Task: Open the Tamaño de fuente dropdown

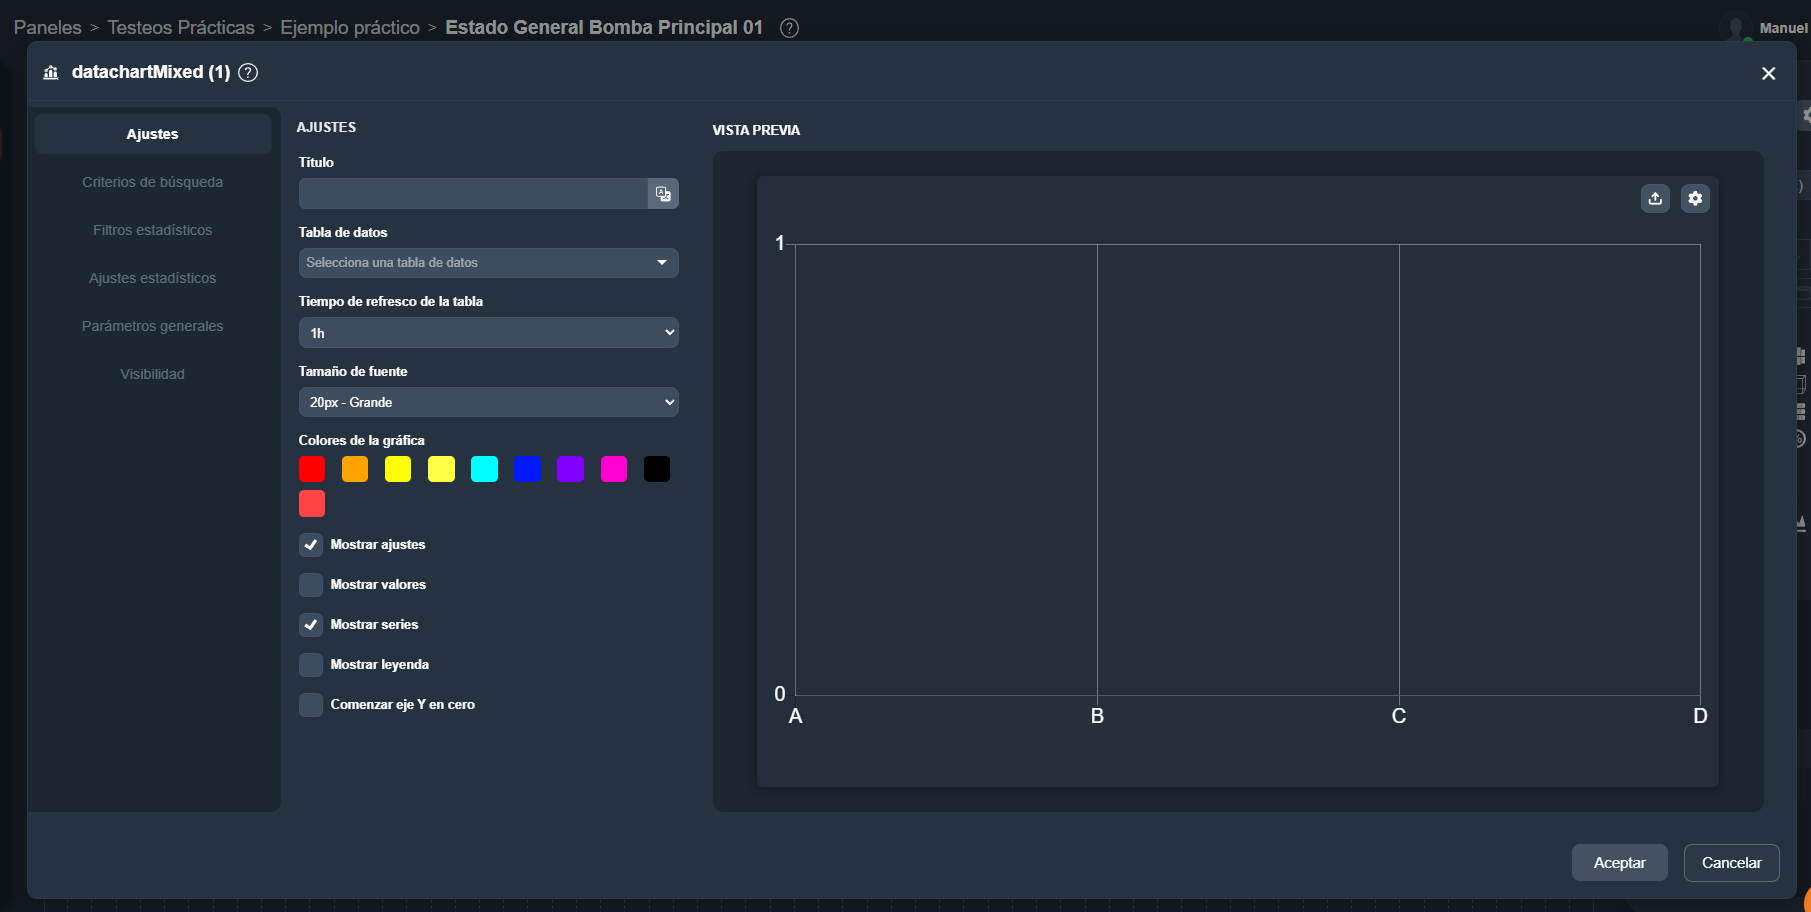Action: pos(488,402)
